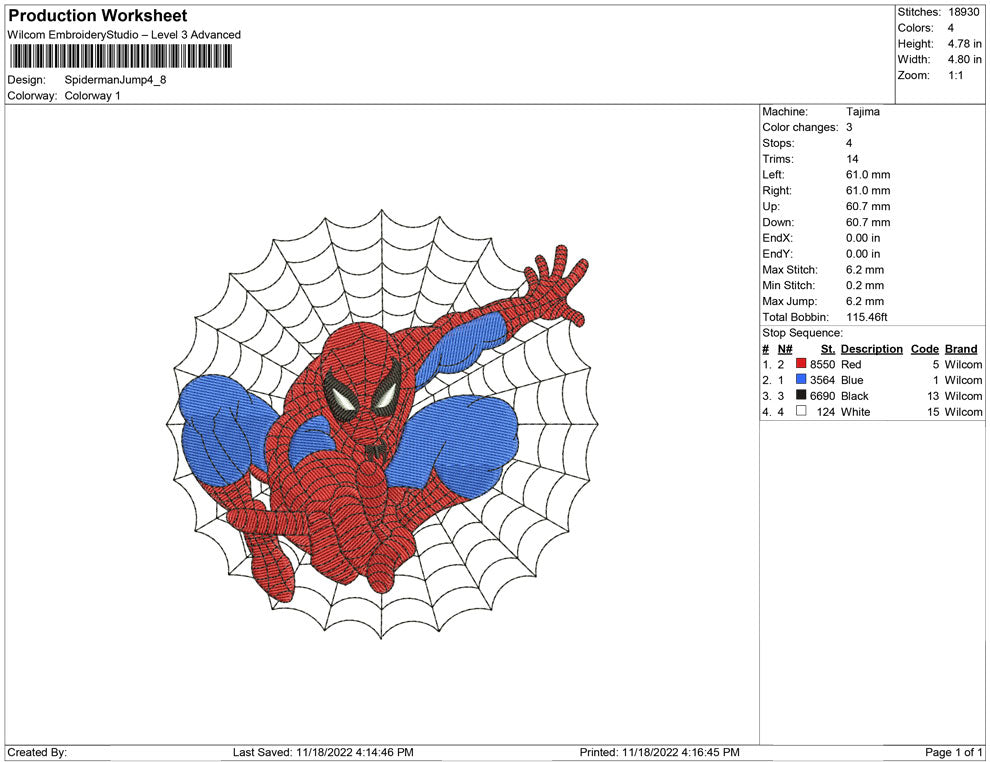
Task: Click the 'Right:' label
Action: coord(777,190)
